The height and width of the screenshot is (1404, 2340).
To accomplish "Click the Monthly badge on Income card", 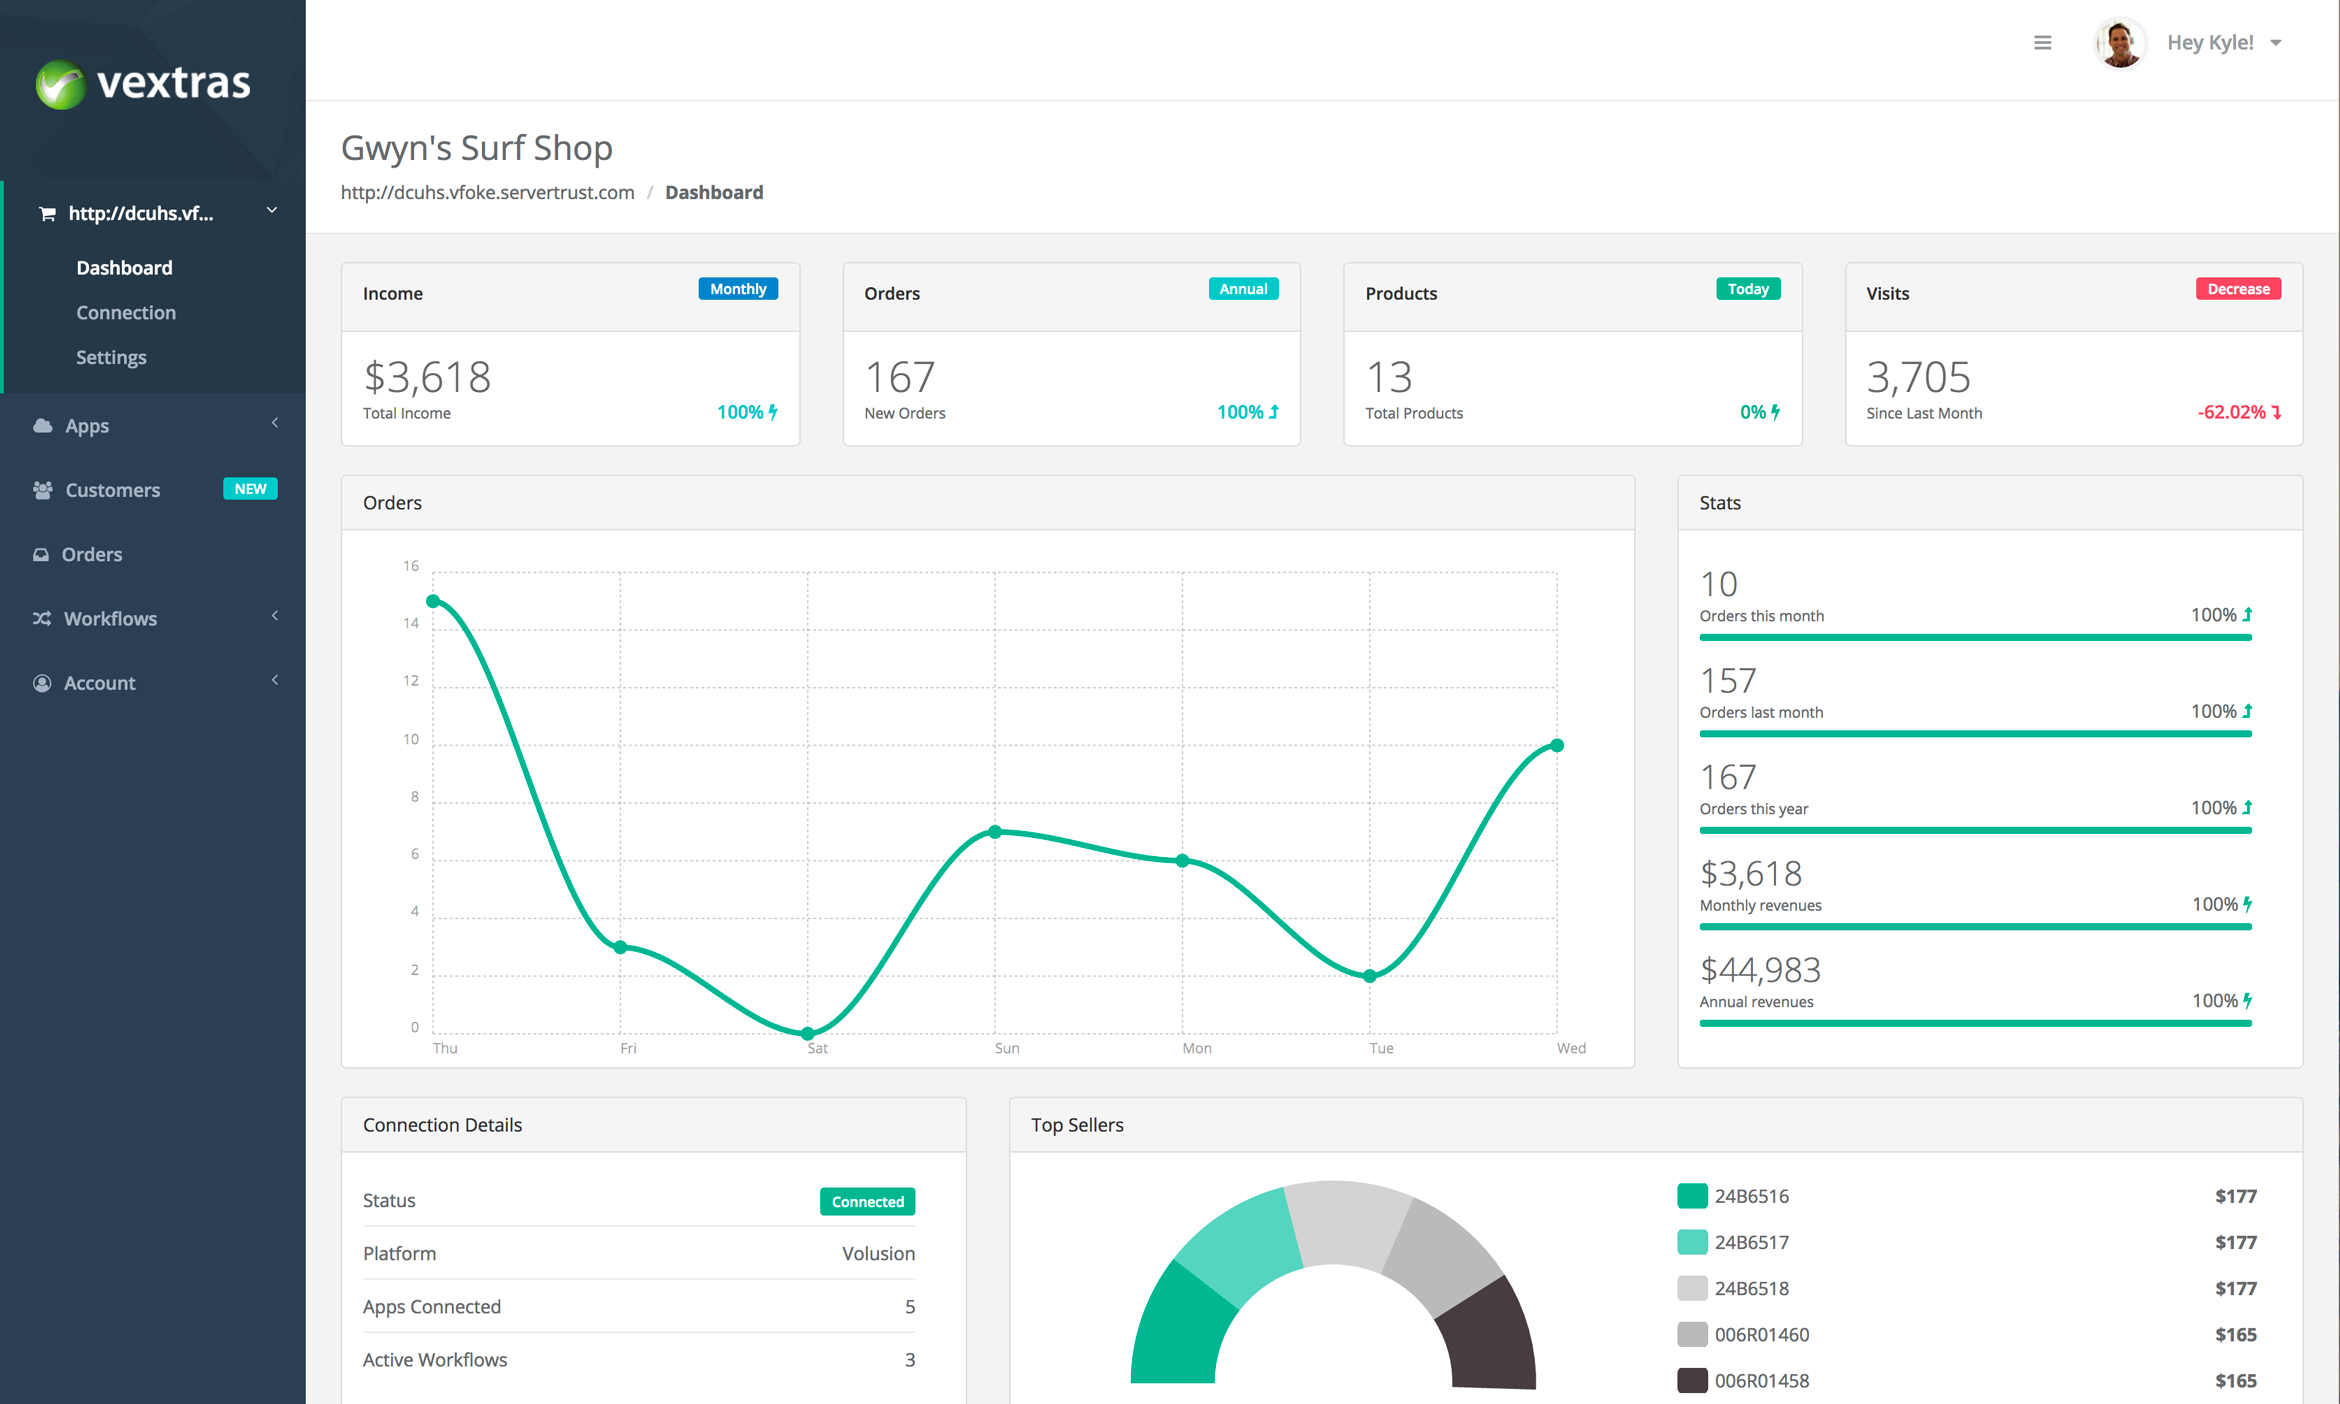I will 737,289.
